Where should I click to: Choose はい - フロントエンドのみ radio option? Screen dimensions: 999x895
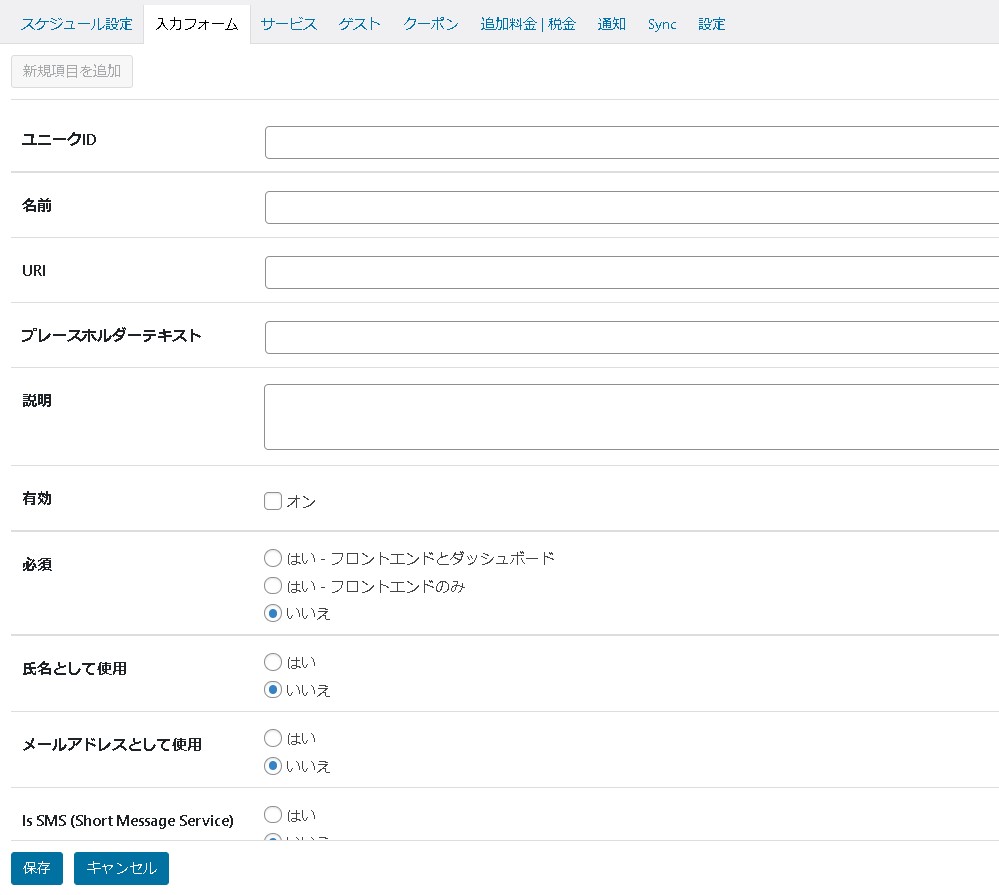tap(273, 586)
